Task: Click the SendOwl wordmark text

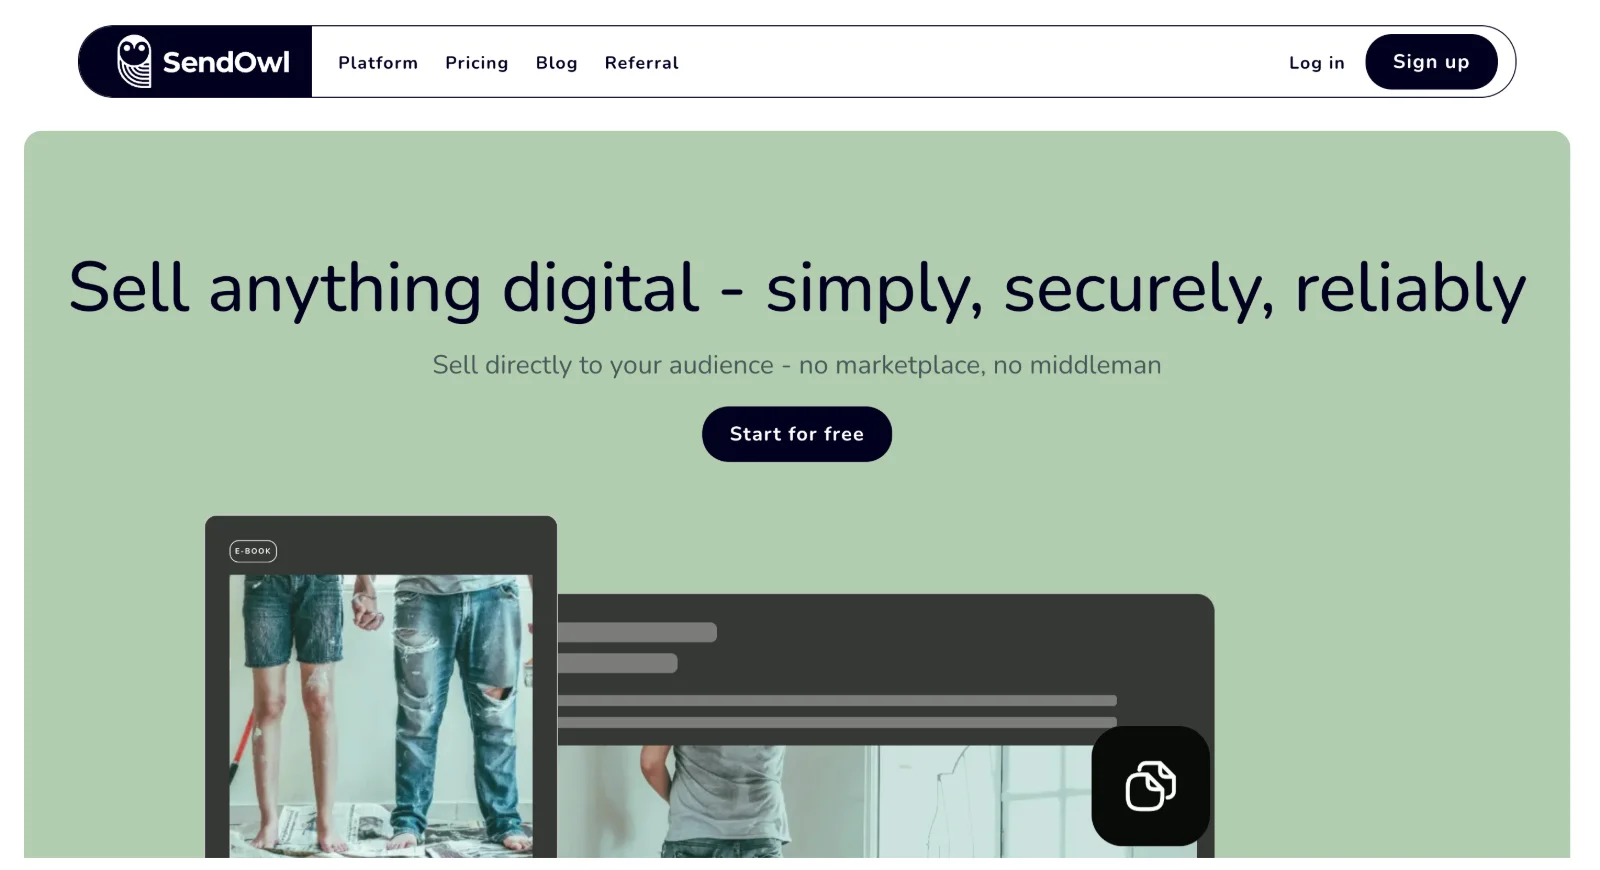Action: [226, 62]
